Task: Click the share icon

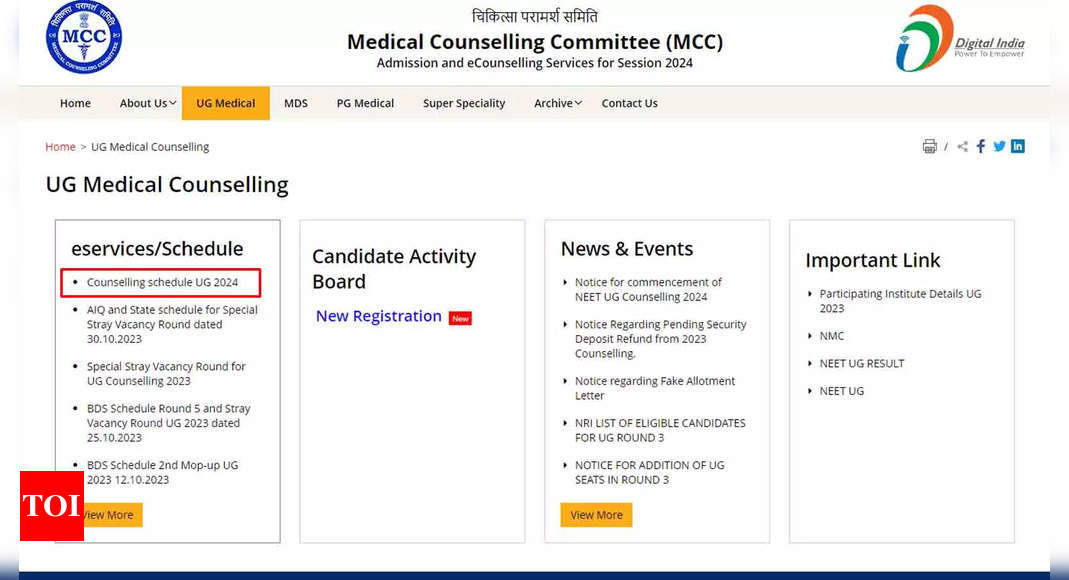Action: [962, 147]
